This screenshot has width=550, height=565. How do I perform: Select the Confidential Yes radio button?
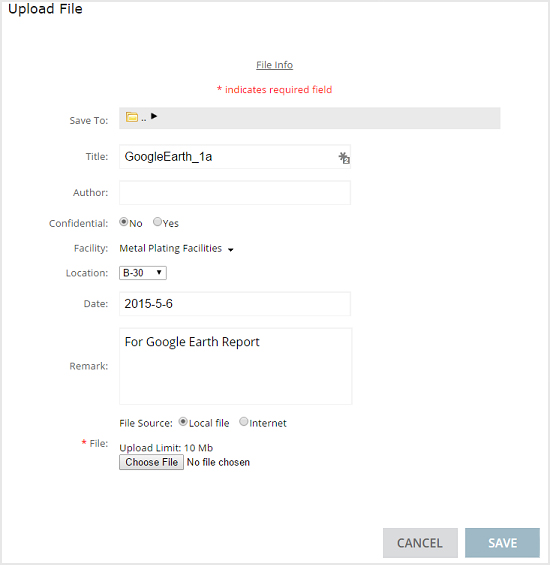coord(157,222)
